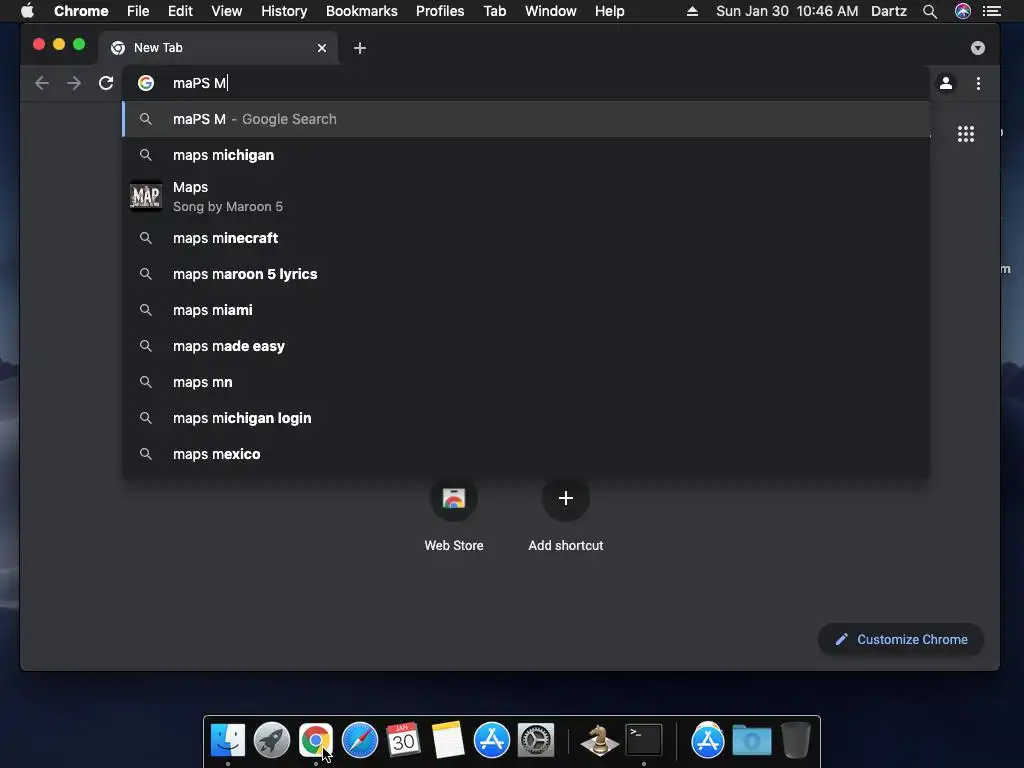Pick the 'maps mn' suggestion
Screen dimensions: 1024x768
pos(526,381)
